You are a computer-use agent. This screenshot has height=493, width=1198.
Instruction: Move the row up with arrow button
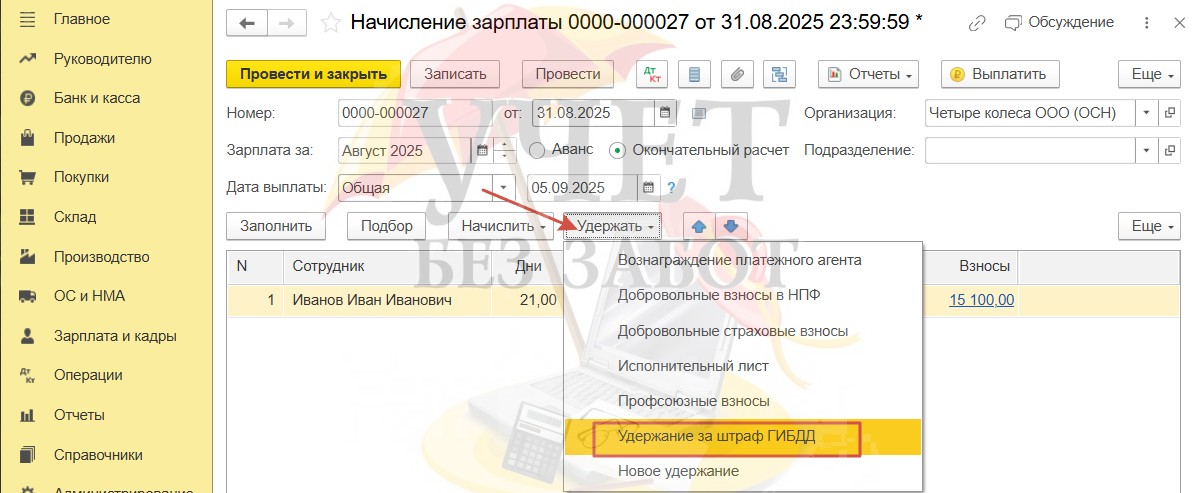[x=699, y=226]
